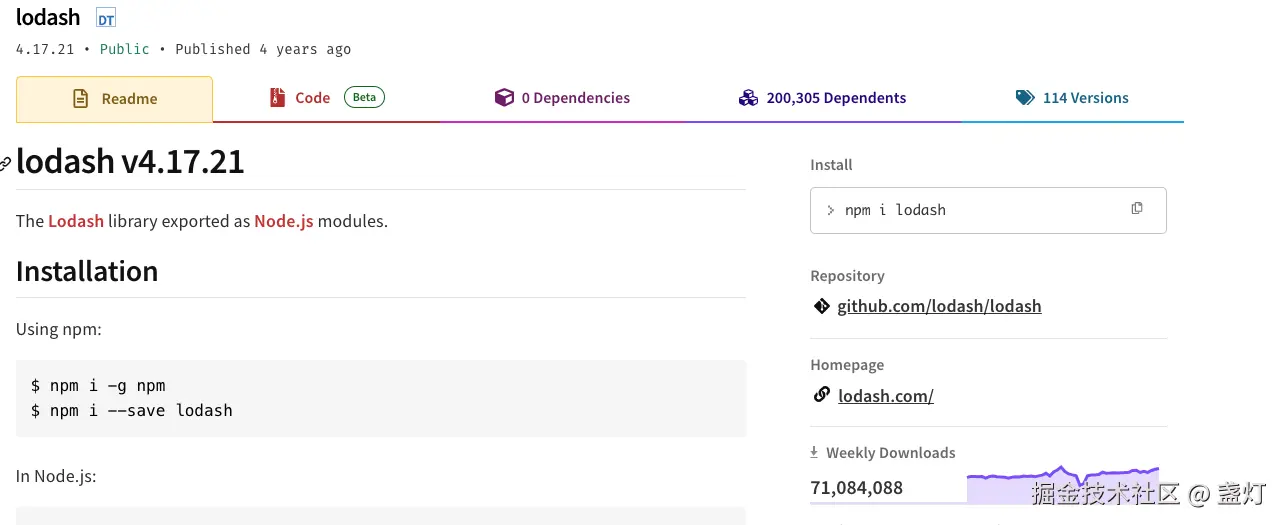Open the 114 Versions tab

(1072, 98)
